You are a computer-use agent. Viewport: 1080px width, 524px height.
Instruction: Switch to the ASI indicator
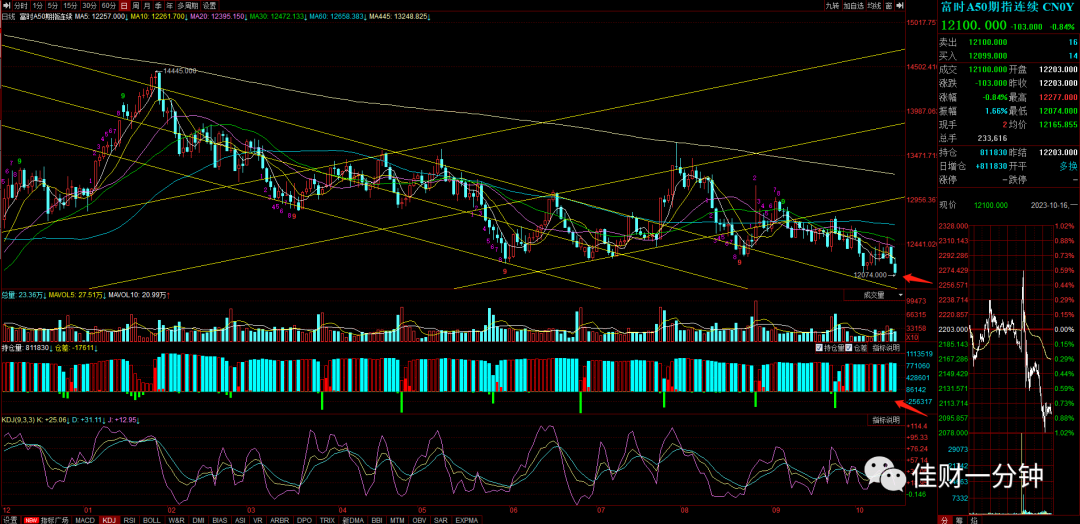click(x=240, y=519)
